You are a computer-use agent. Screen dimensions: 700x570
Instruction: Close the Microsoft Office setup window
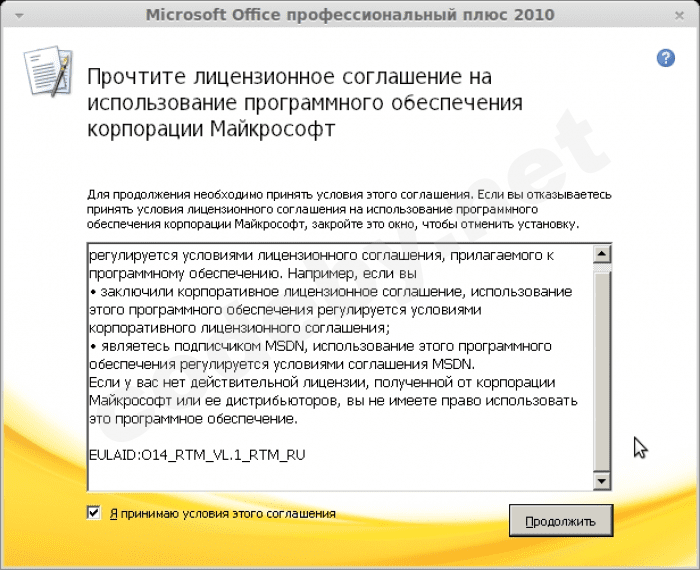pos(679,16)
